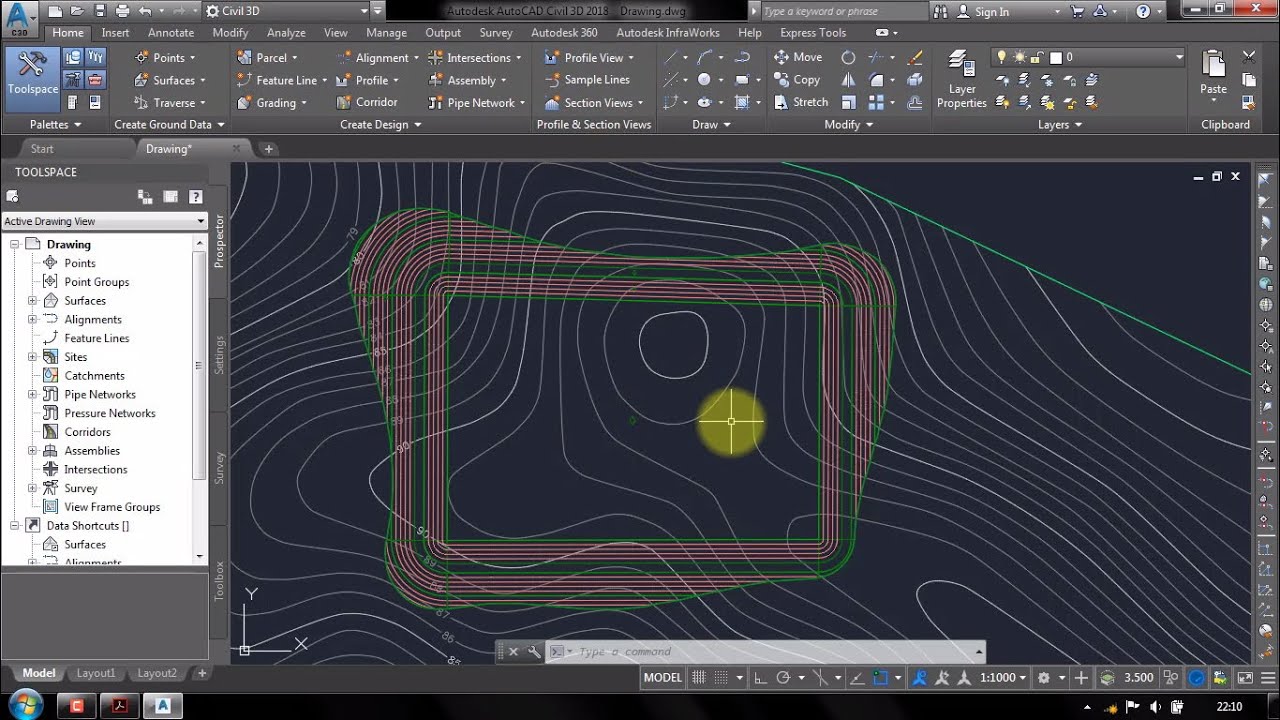Open the Analyze ribbon tab

point(286,33)
